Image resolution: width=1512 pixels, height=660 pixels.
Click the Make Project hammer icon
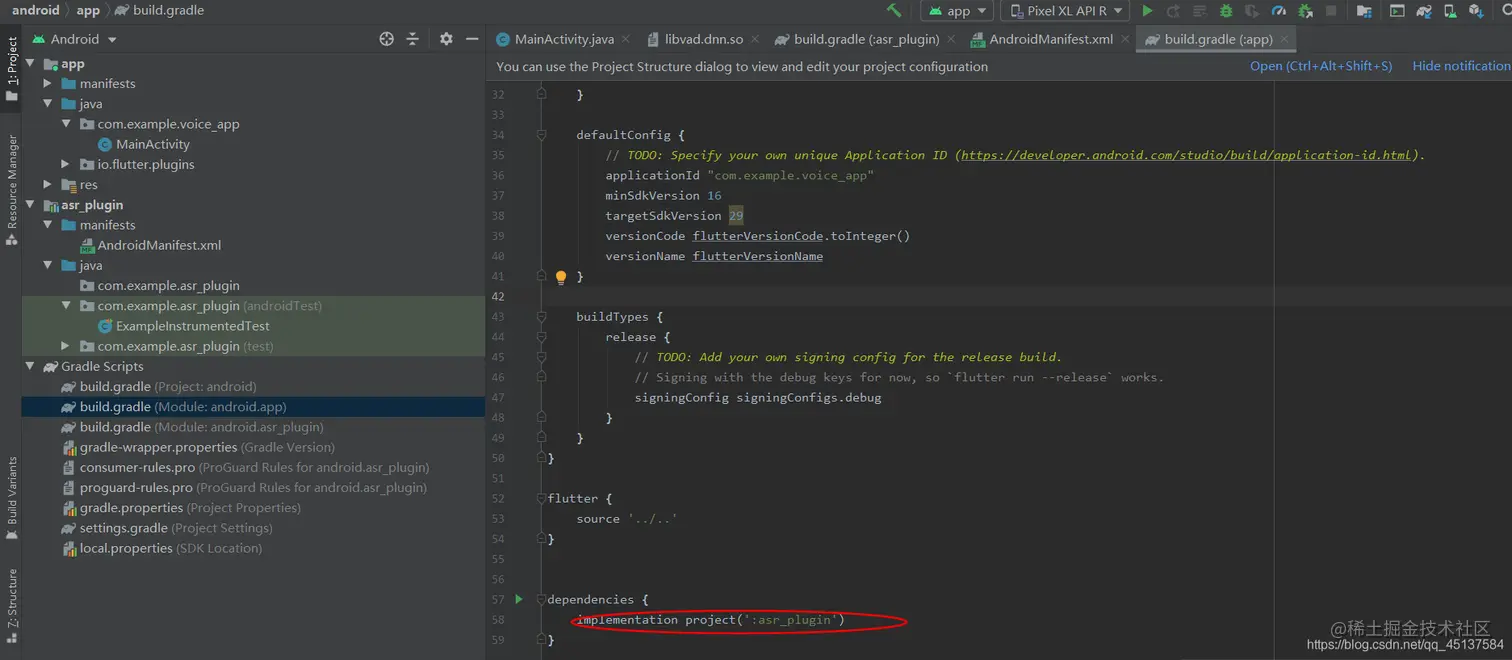894,11
